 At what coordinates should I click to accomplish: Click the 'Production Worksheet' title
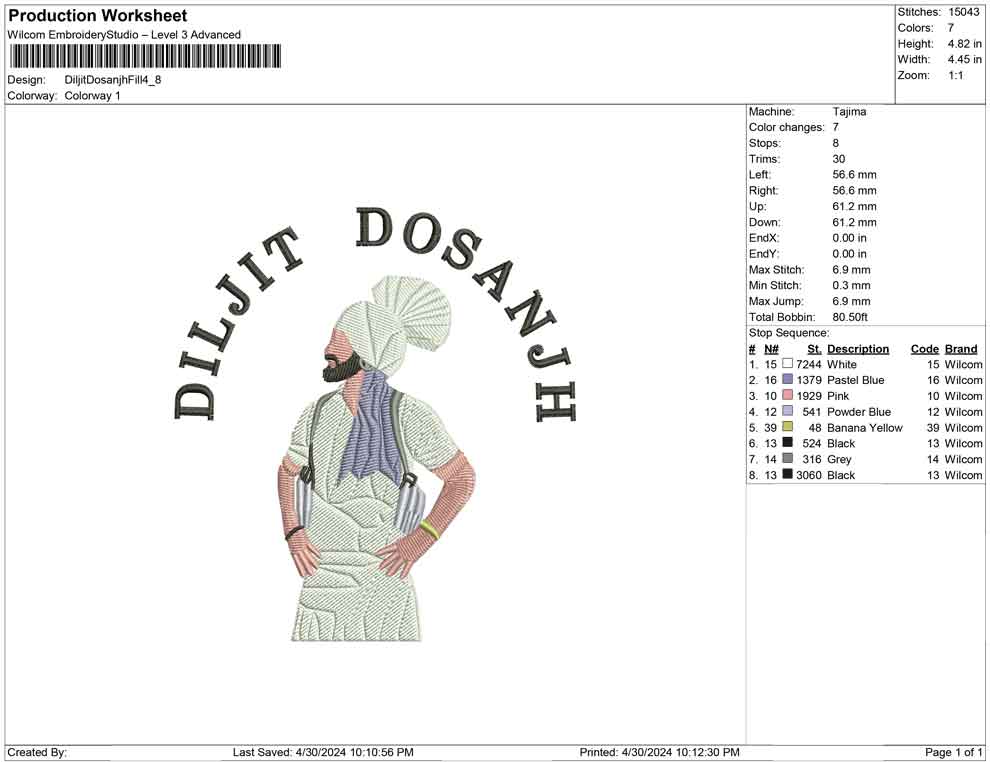[x=97, y=16]
